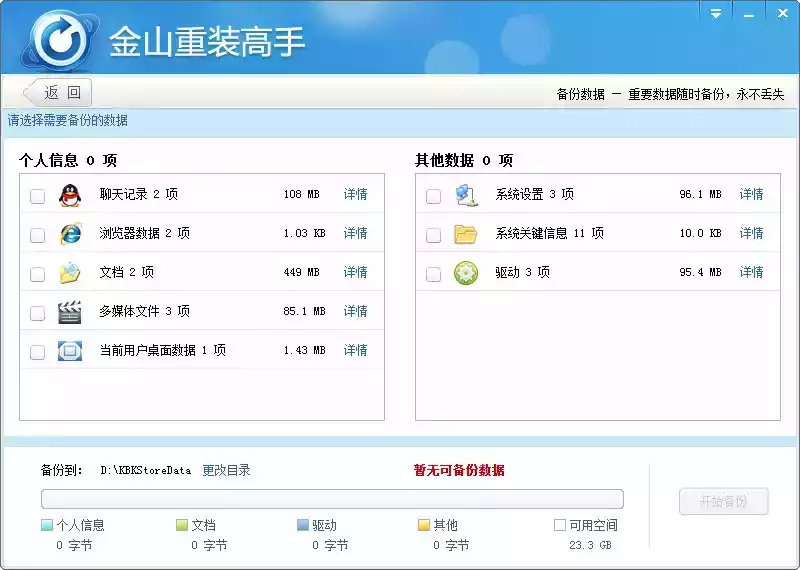The height and width of the screenshot is (570, 800).
Task: Check the 文档 checkbox
Action: pos(37,274)
